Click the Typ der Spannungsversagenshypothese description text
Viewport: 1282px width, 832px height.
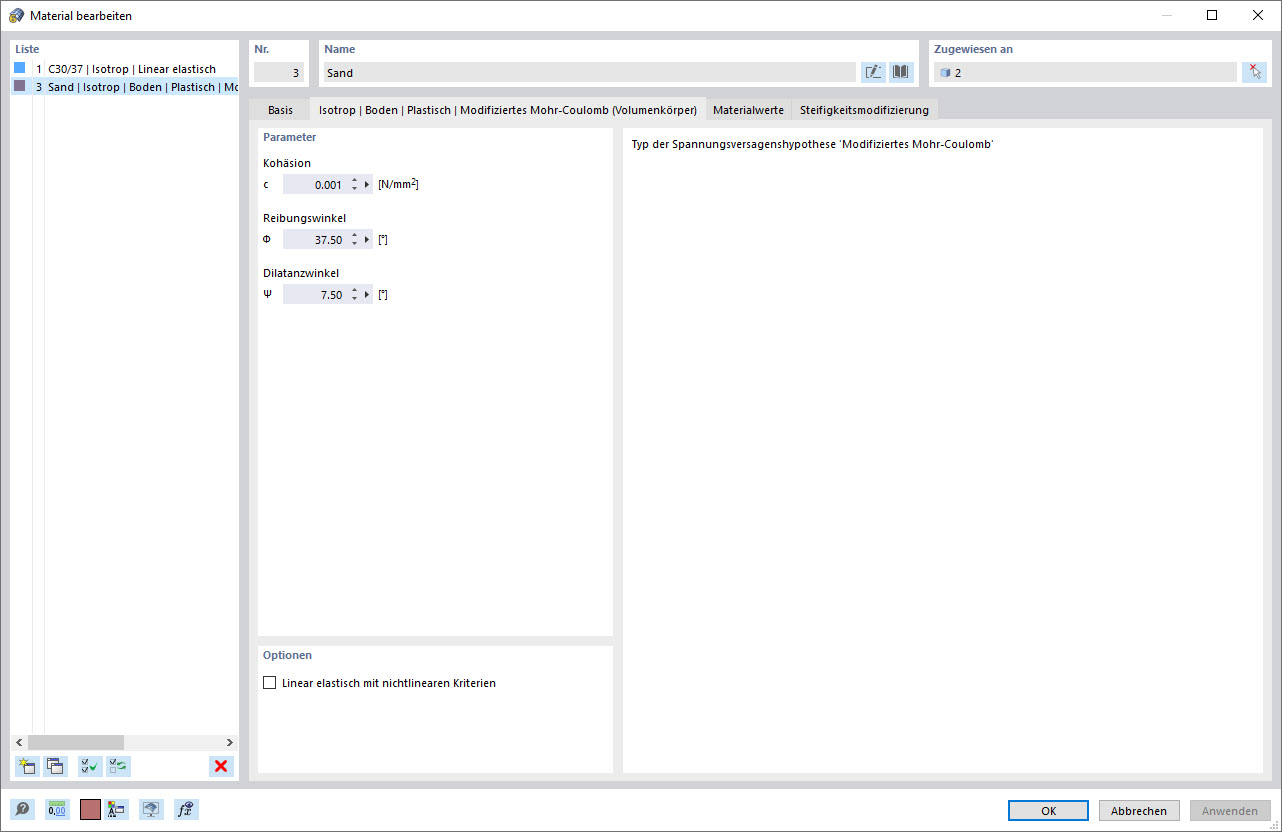click(812, 144)
